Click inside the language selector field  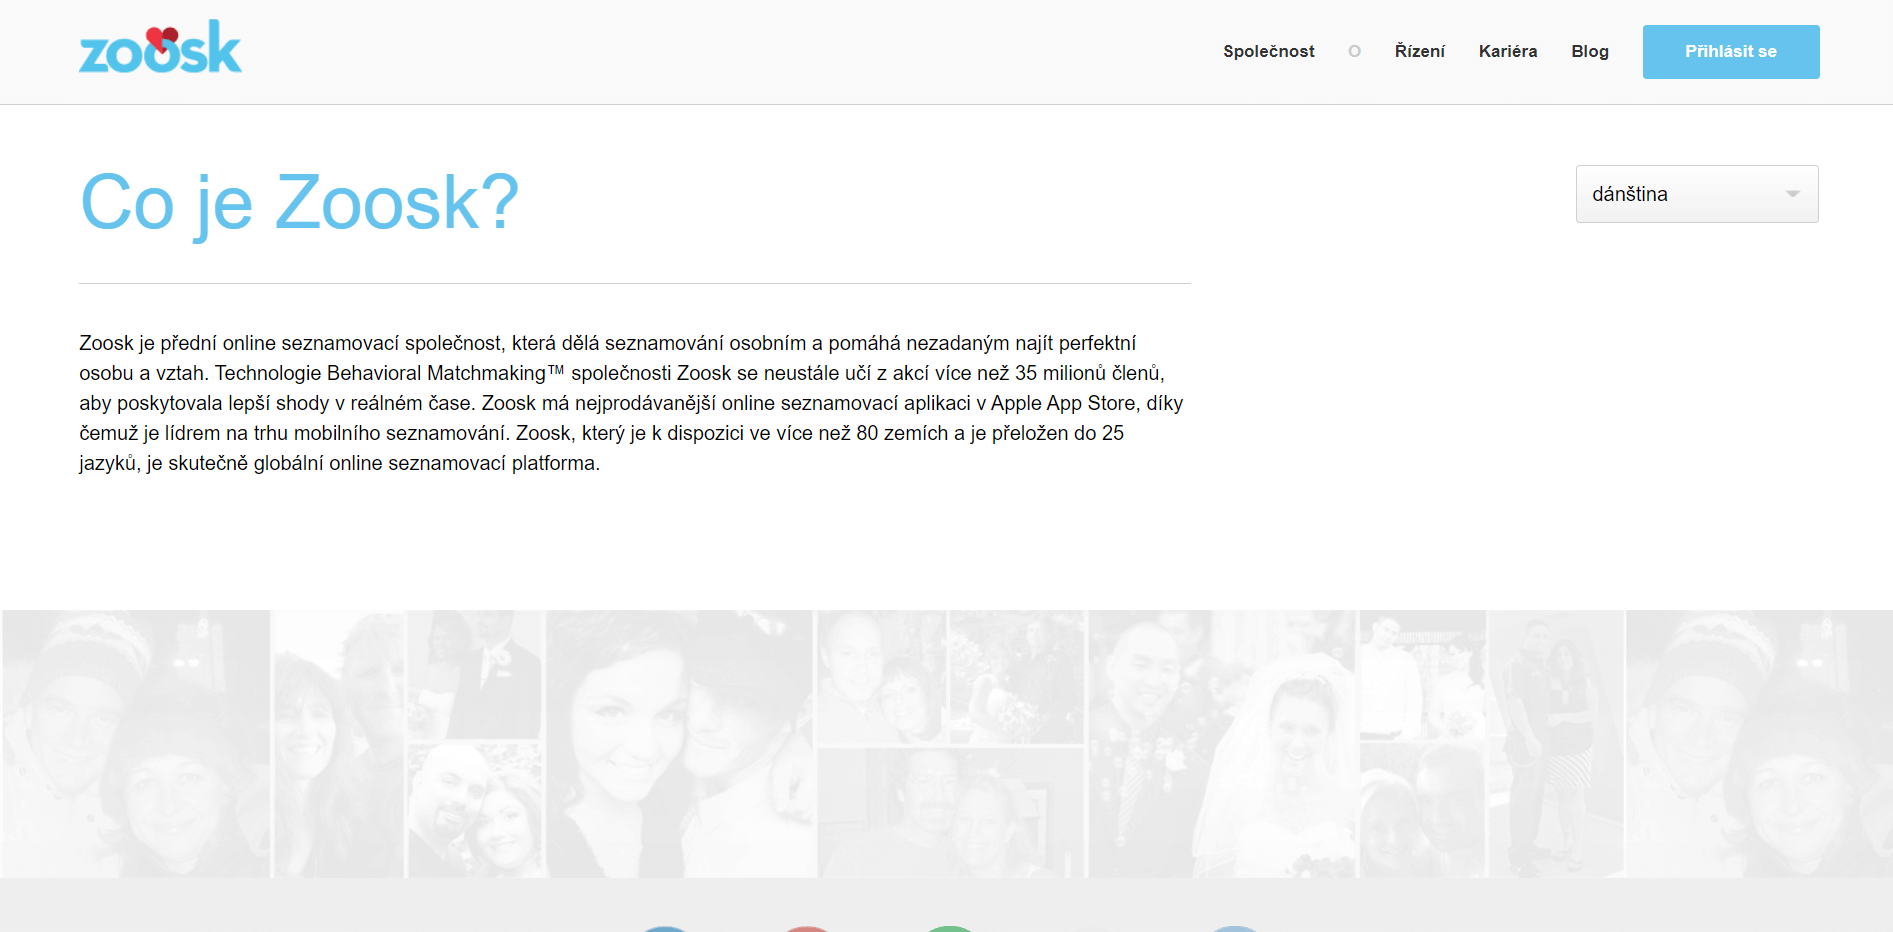(x=1680, y=194)
